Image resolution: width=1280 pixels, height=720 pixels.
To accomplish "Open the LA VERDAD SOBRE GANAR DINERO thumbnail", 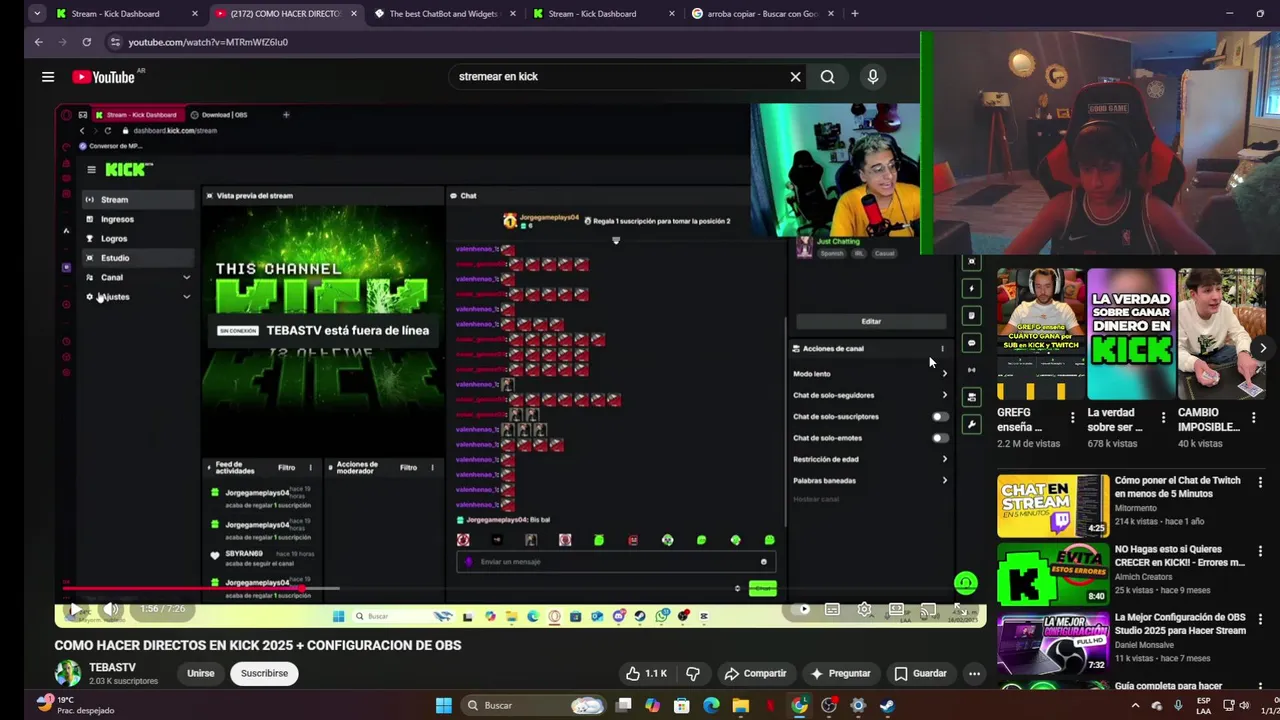I will click(1132, 334).
